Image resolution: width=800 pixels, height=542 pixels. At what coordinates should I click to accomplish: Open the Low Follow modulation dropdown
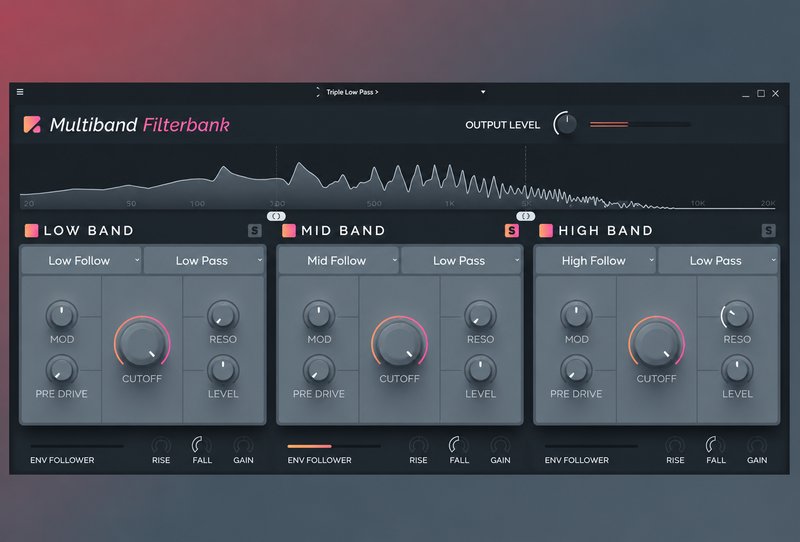[81, 260]
